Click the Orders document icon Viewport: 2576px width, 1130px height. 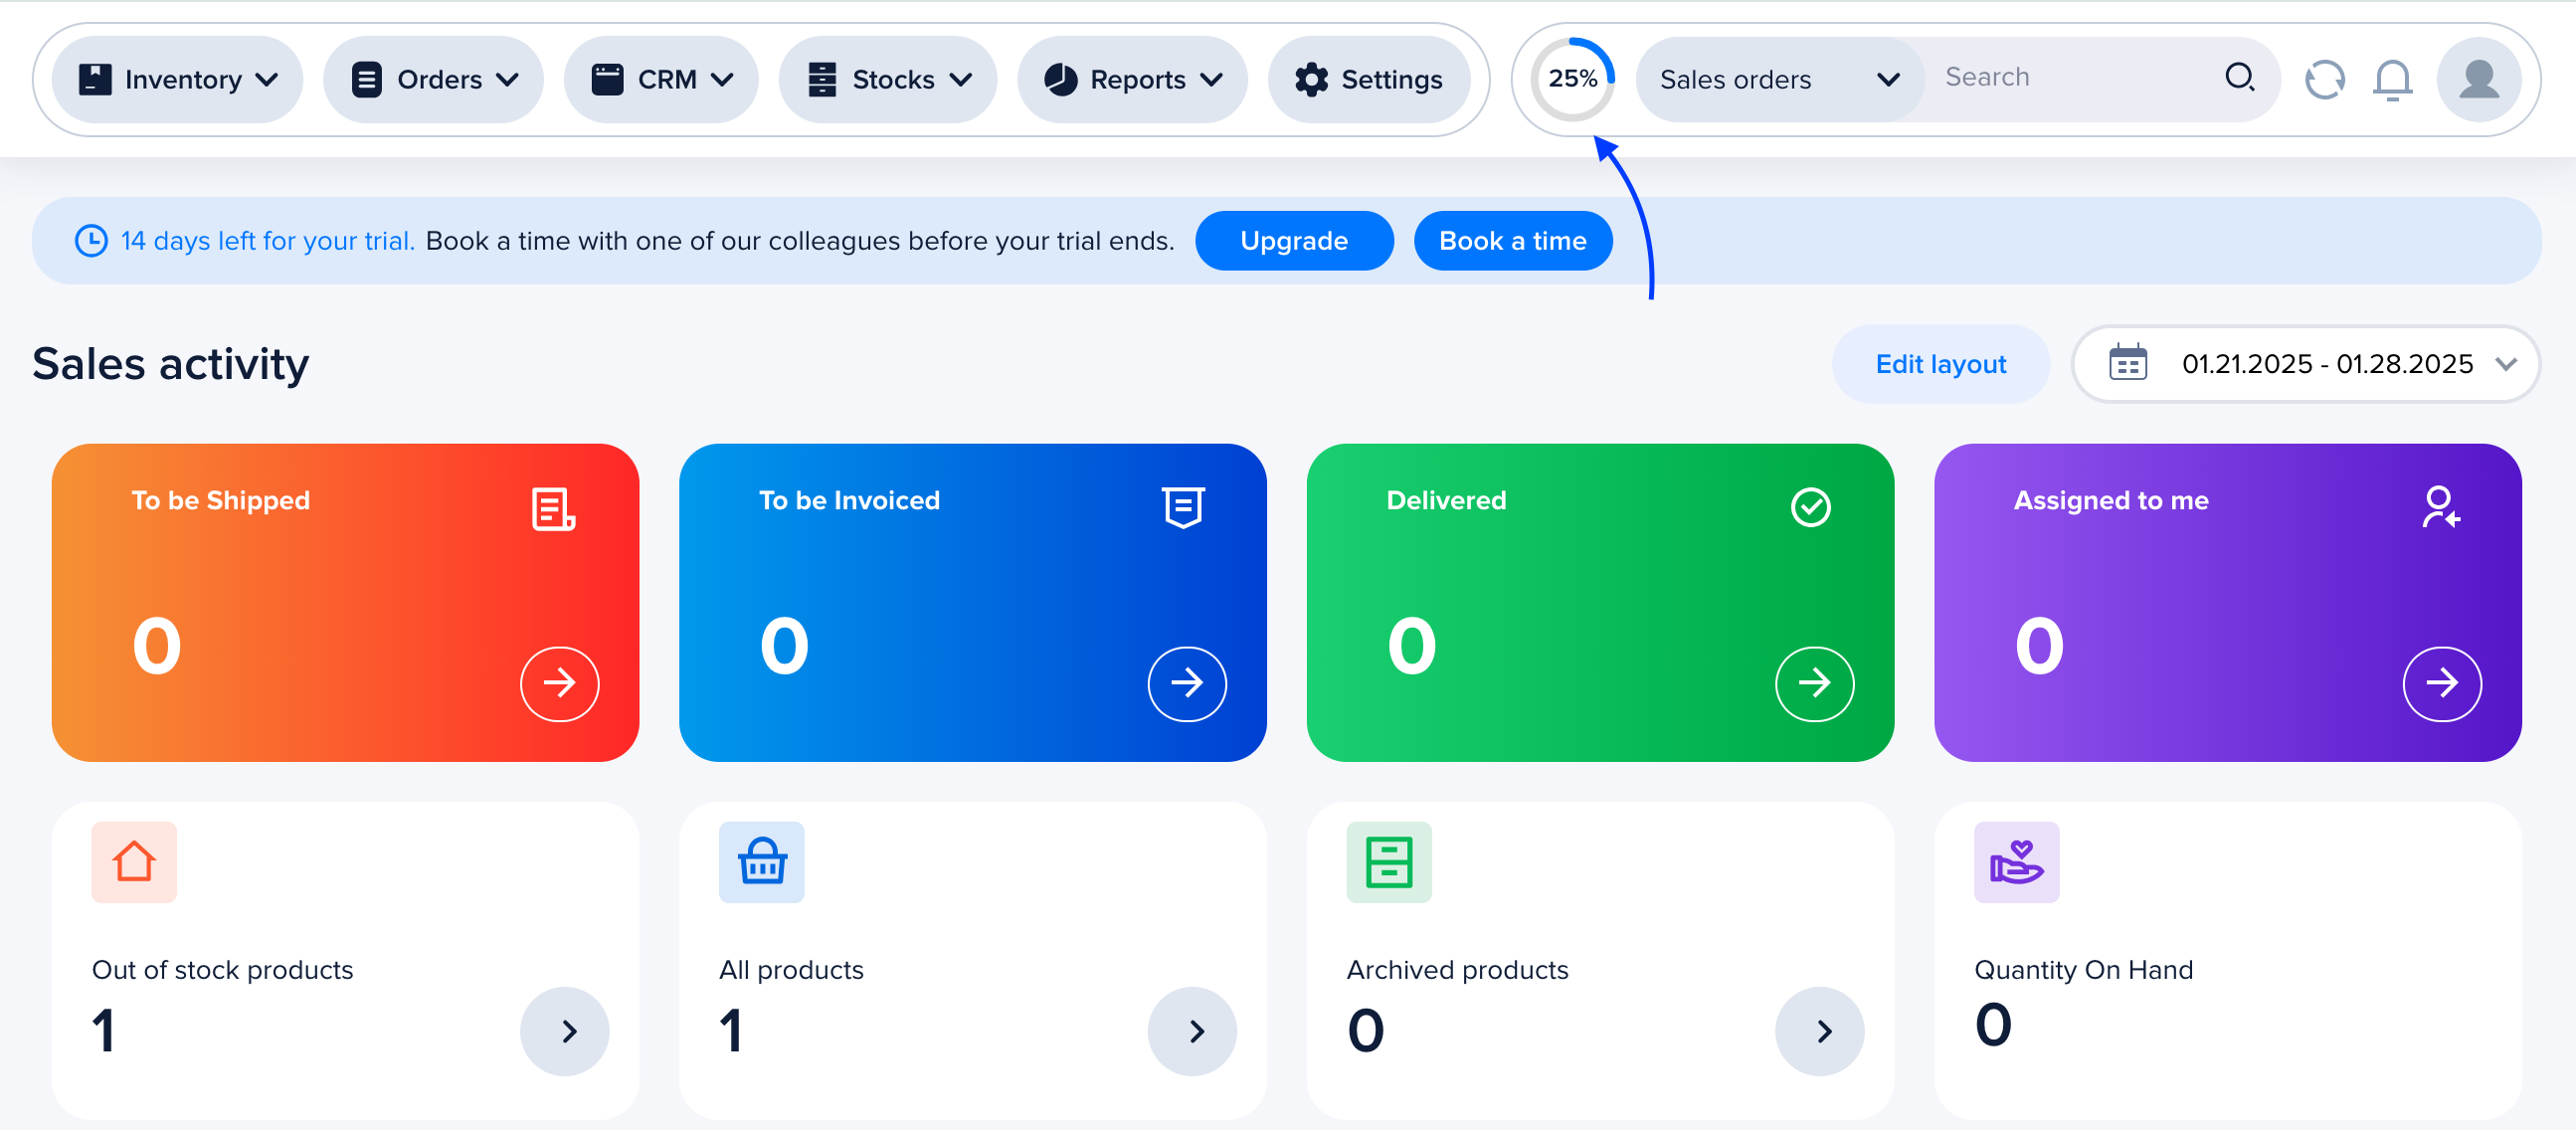[367, 79]
